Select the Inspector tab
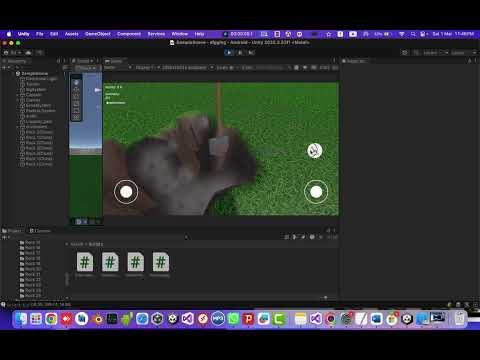The image size is (480, 360). point(355,61)
